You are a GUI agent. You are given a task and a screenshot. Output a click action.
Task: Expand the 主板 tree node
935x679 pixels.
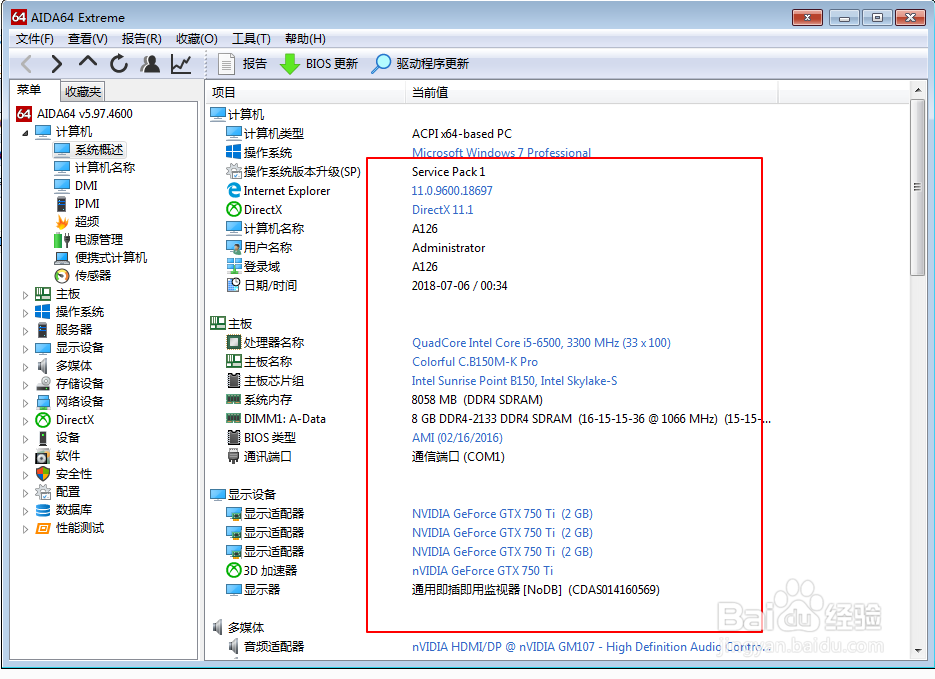click(x=25, y=294)
